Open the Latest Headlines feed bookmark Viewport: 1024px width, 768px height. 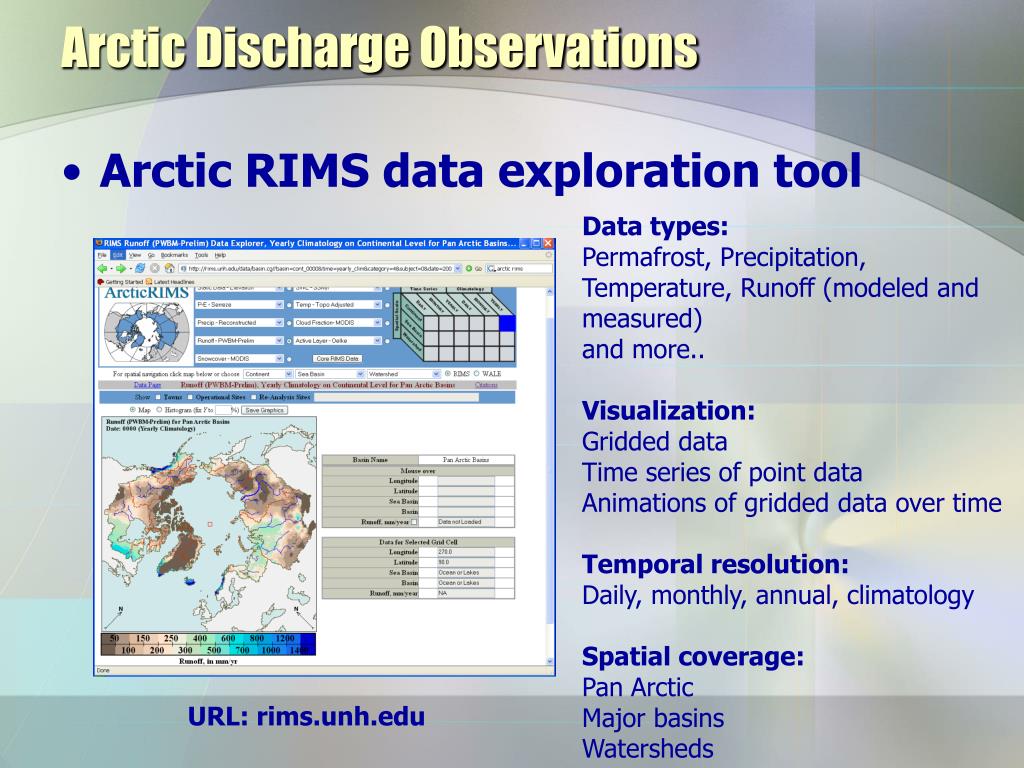coord(169,282)
